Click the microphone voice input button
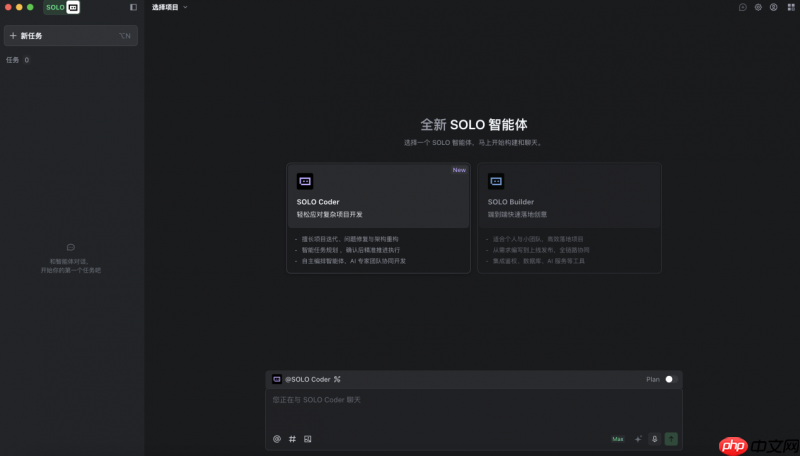Screen dimensions: 800x456 (655, 439)
